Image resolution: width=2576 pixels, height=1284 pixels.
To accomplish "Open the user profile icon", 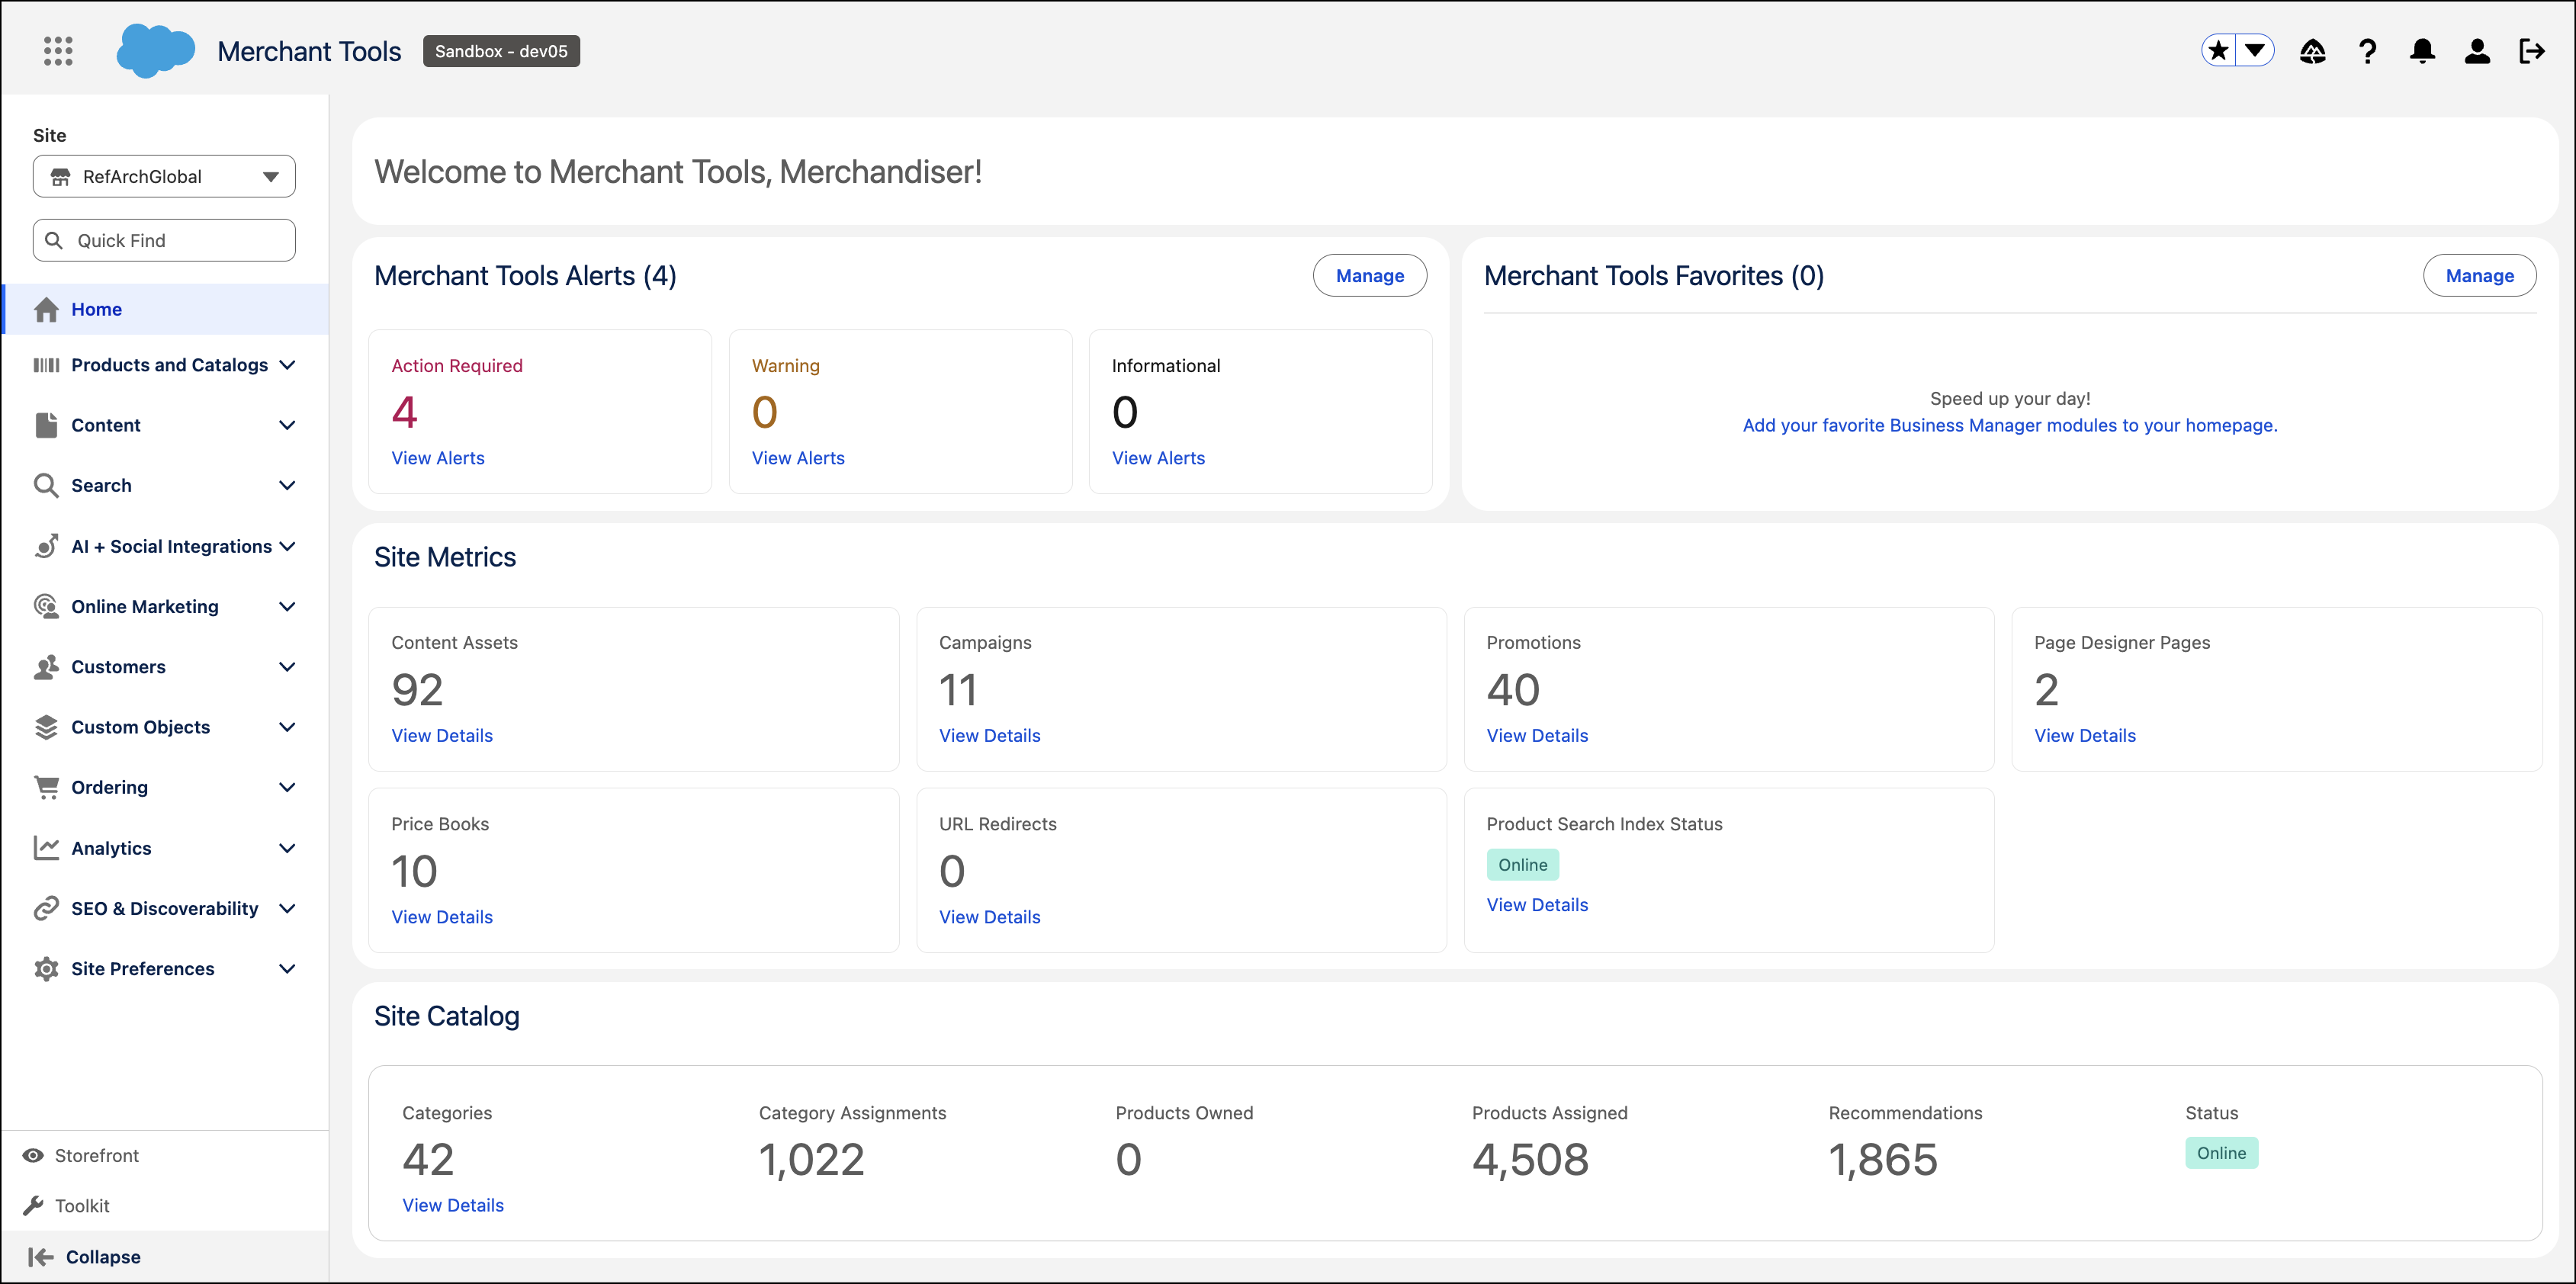I will click(2477, 51).
